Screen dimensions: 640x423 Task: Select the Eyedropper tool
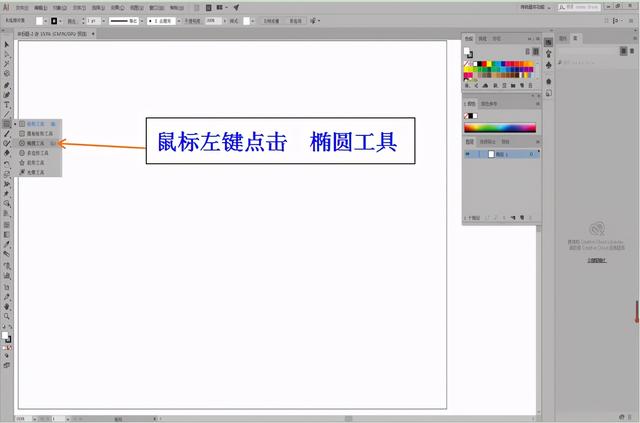pyautogui.click(x=7, y=245)
